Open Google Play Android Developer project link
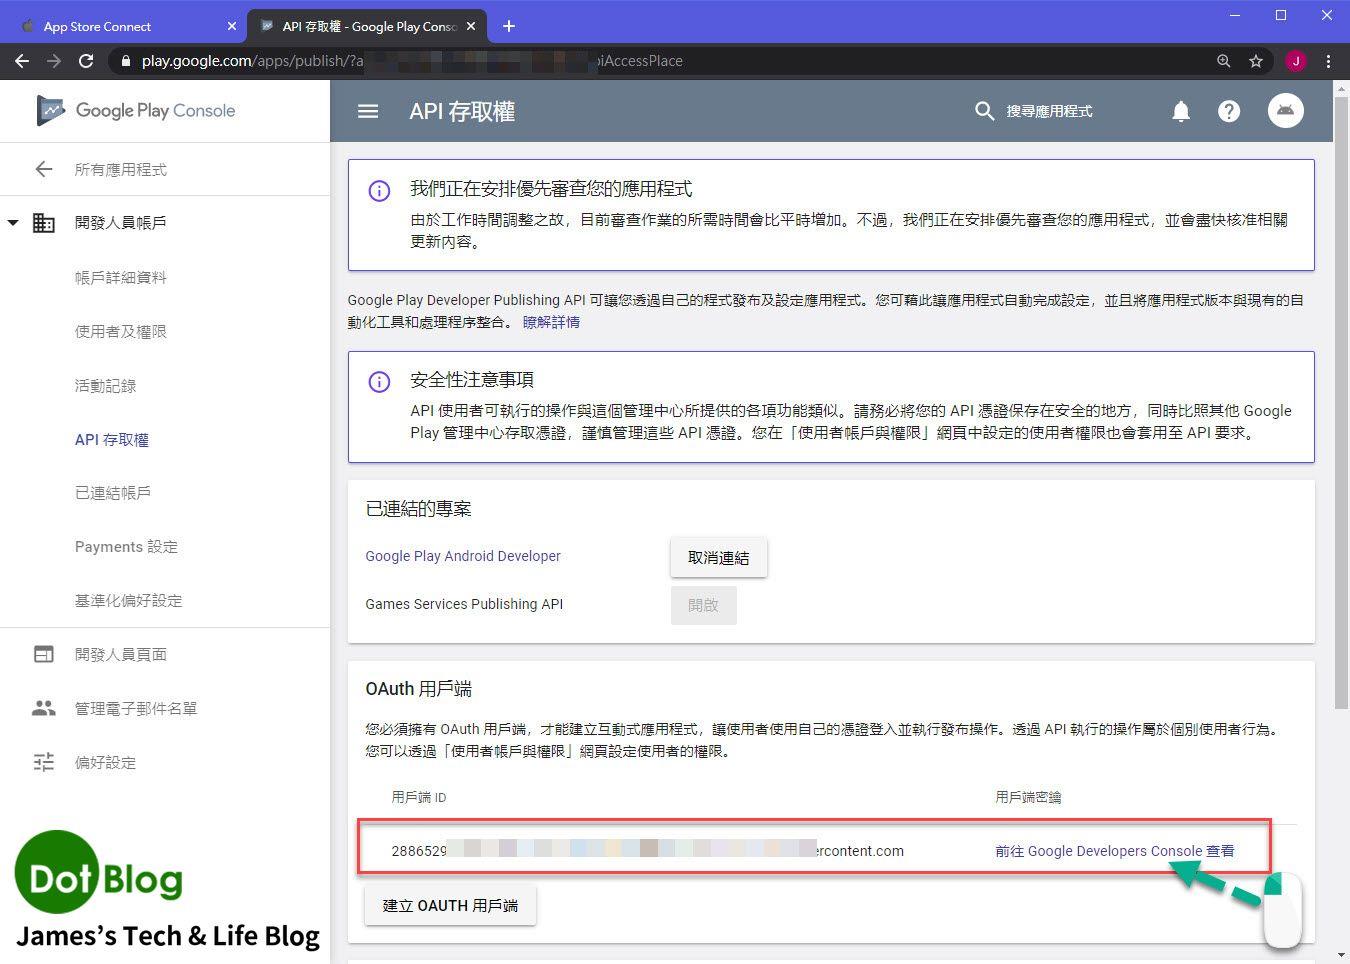This screenshot has height=964, width=1350. click(463, 556)
